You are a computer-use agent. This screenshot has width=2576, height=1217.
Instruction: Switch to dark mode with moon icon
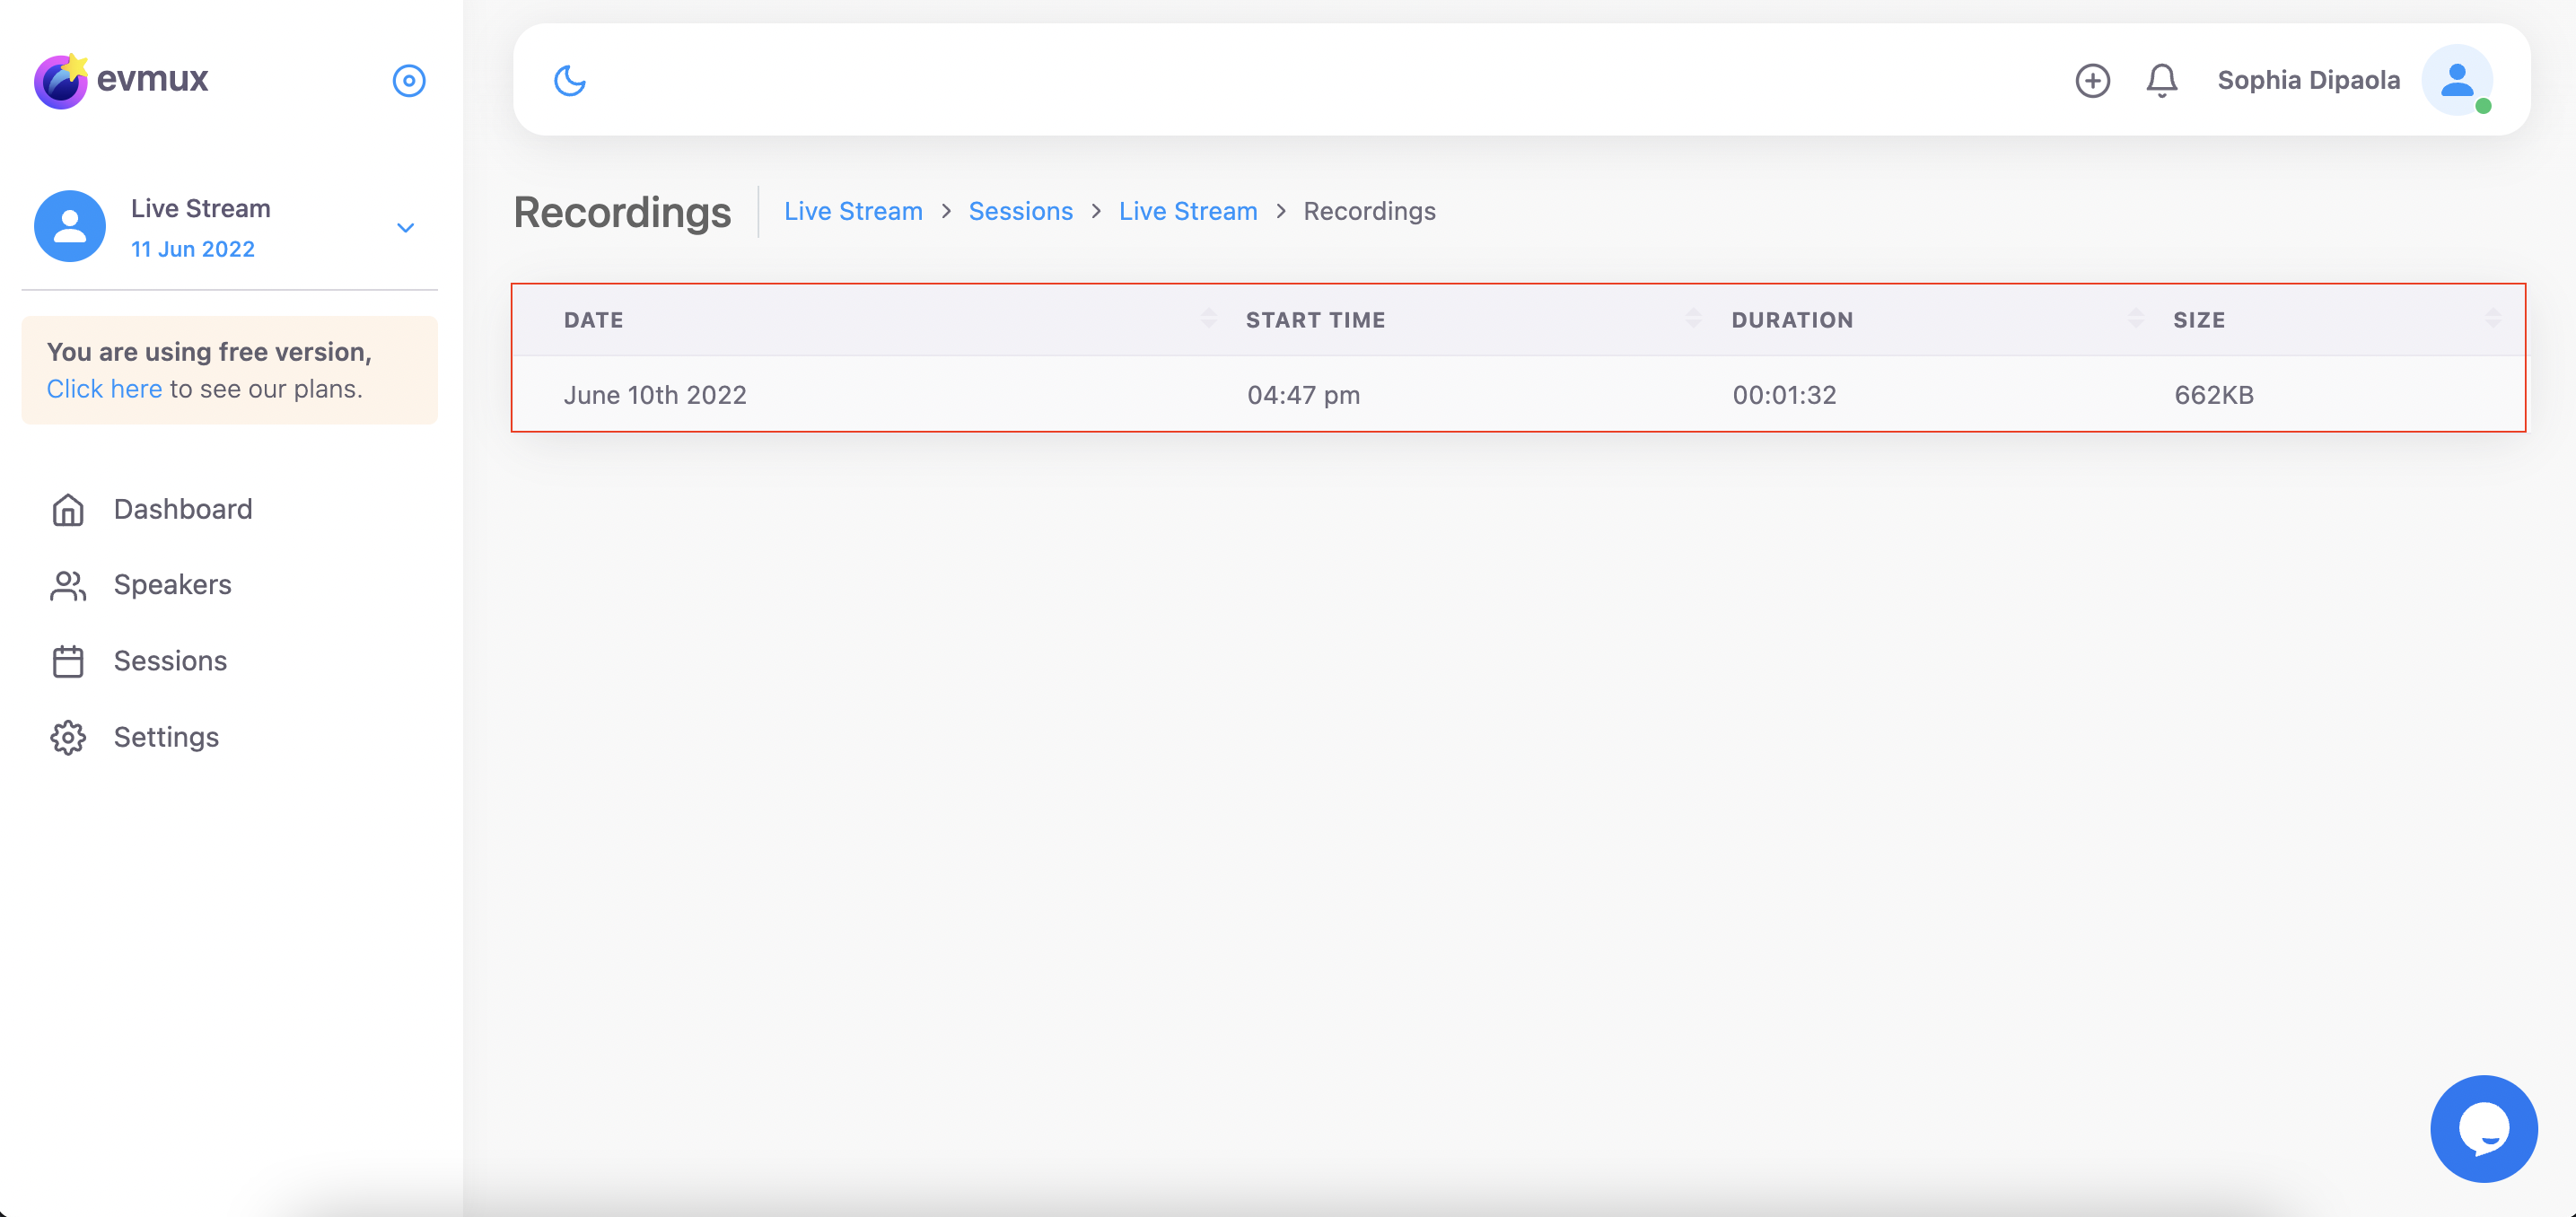[x=570, y=80]
